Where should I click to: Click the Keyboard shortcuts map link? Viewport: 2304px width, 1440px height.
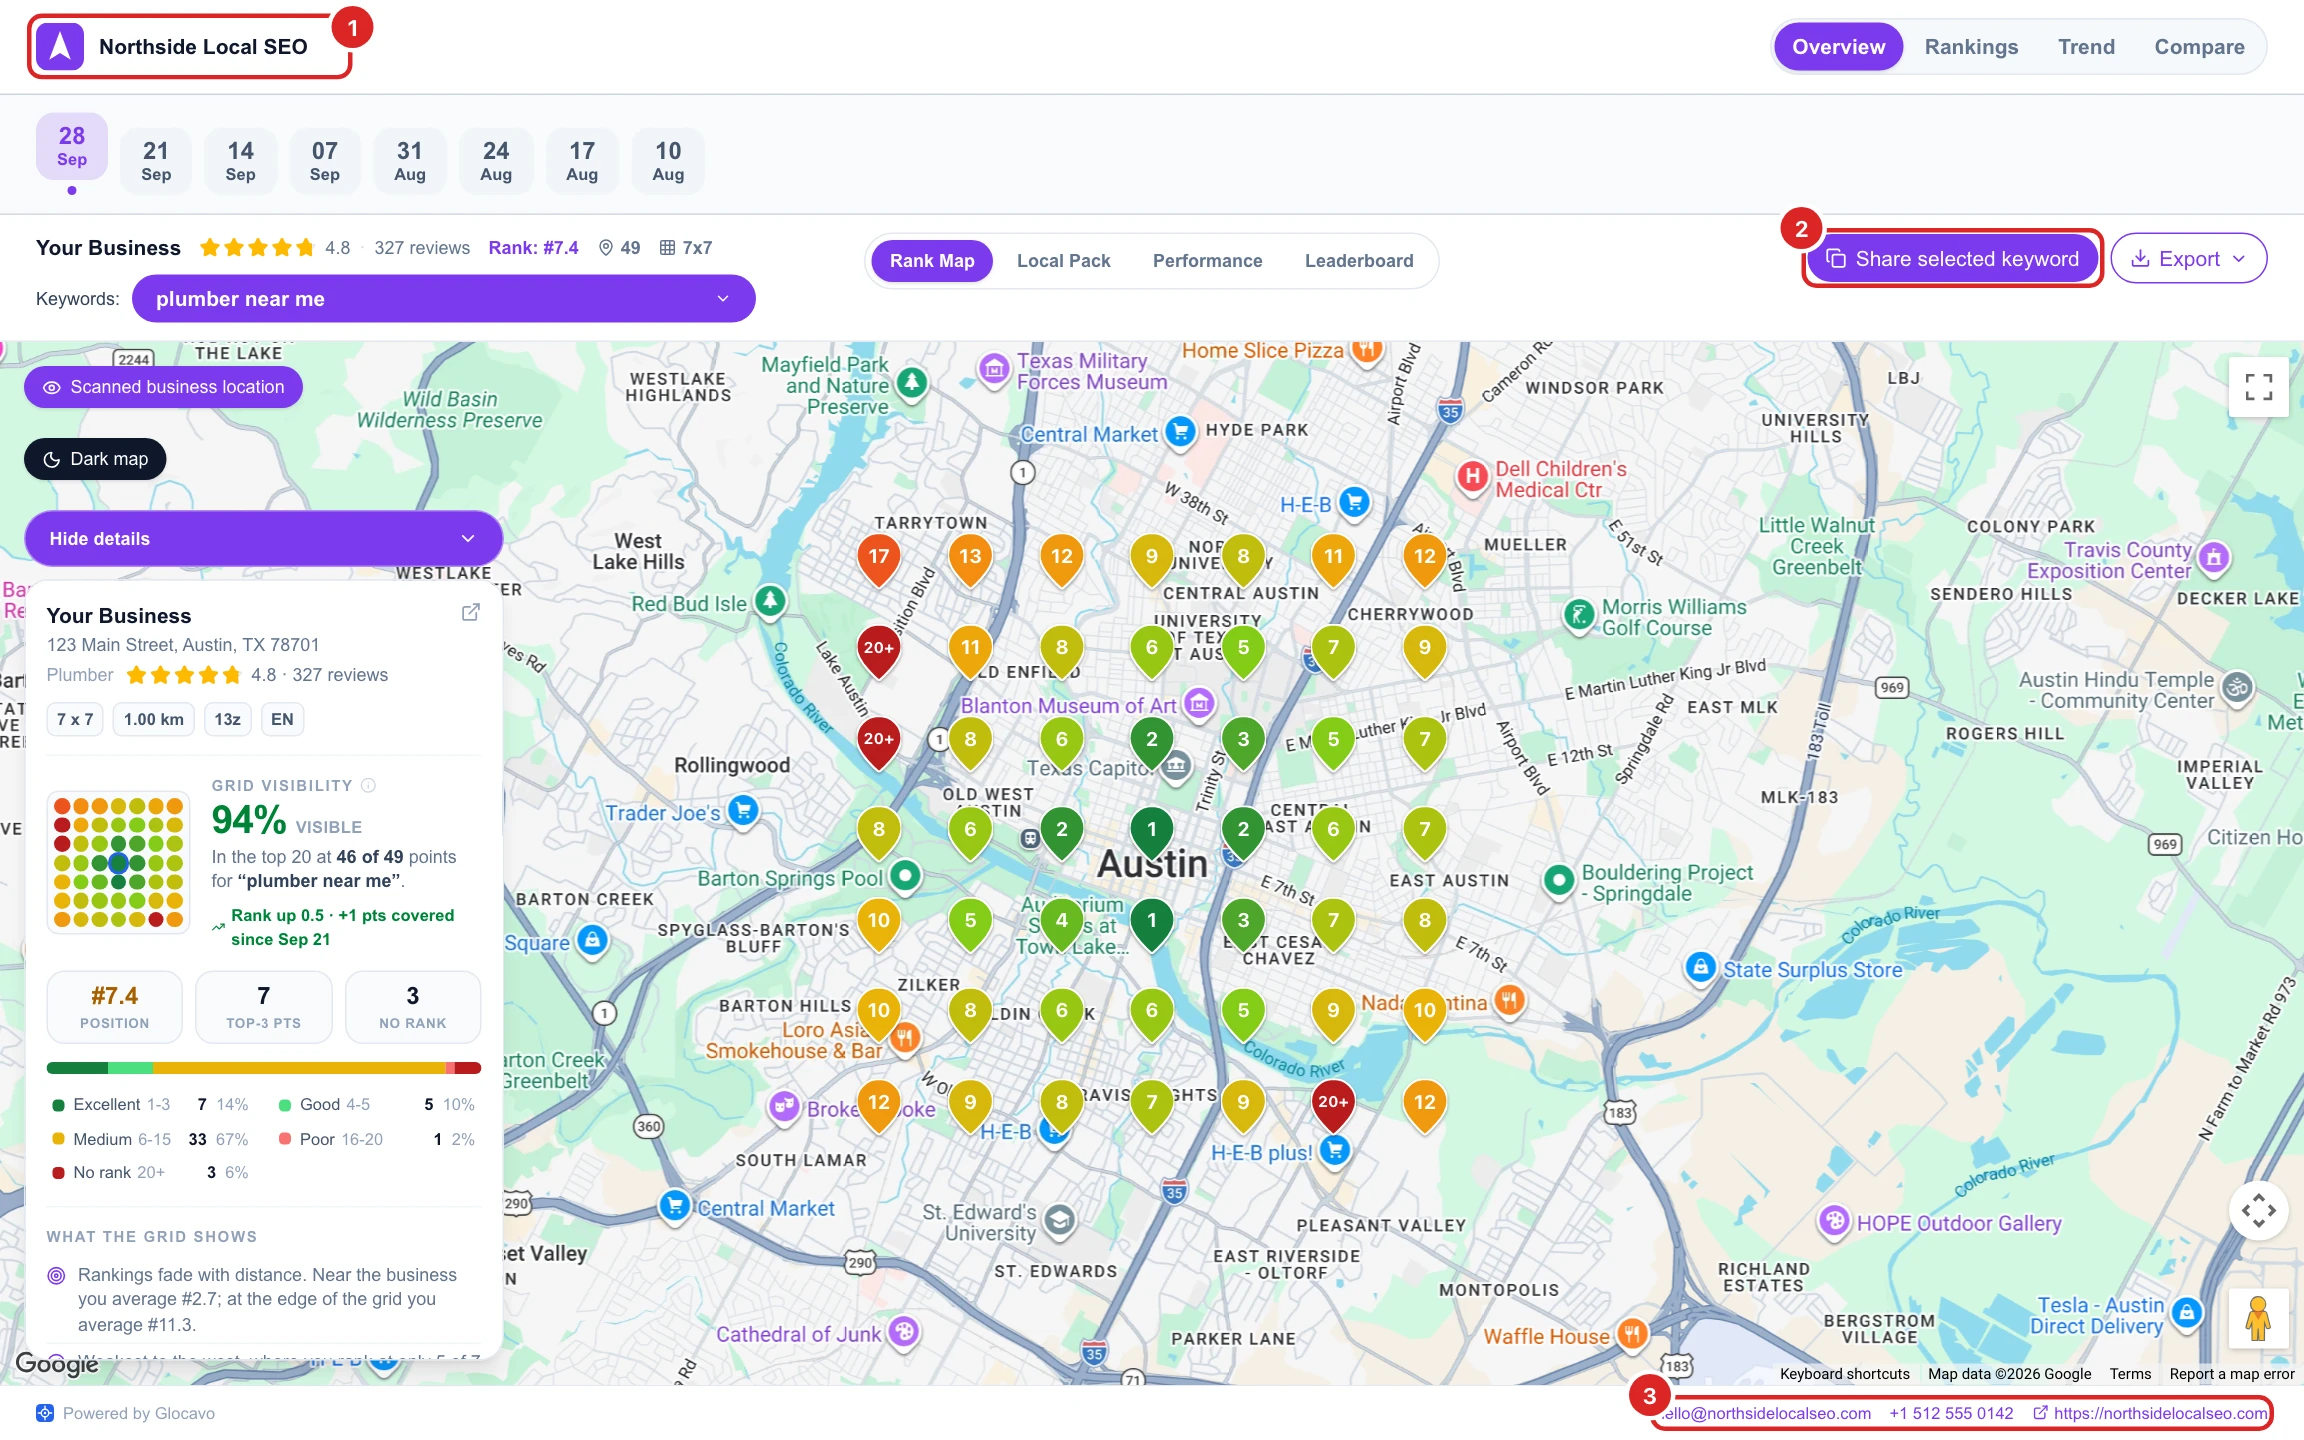pyautogui.click(x=1844, y=1374)
